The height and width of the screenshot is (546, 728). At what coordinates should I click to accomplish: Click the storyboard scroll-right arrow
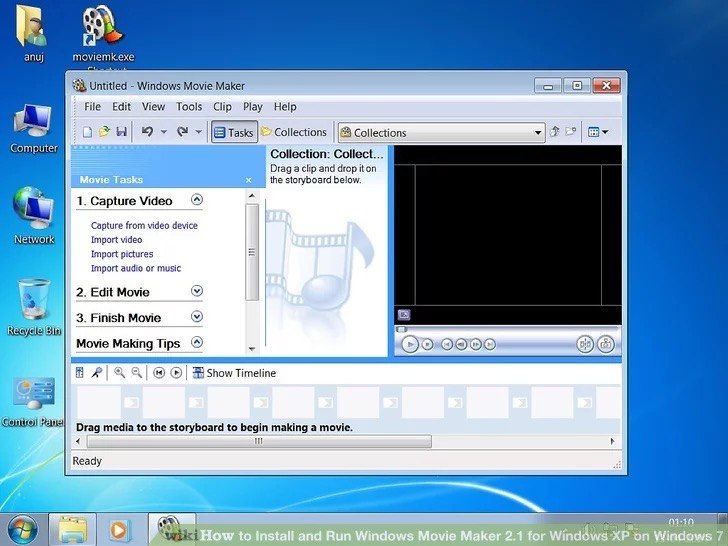click(612, 441)
